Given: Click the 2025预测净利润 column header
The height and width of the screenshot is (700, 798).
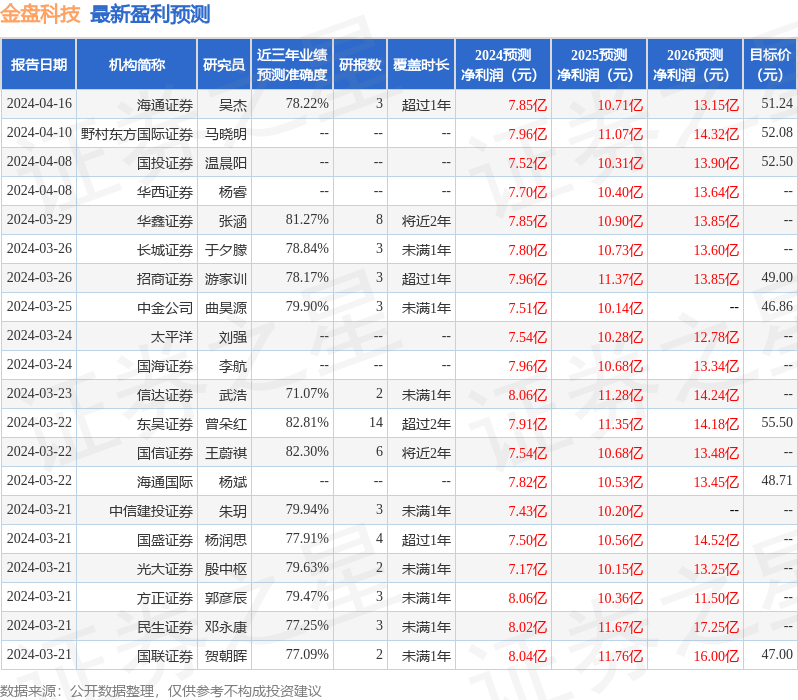Looking at the screenshot, I should 599,65.
